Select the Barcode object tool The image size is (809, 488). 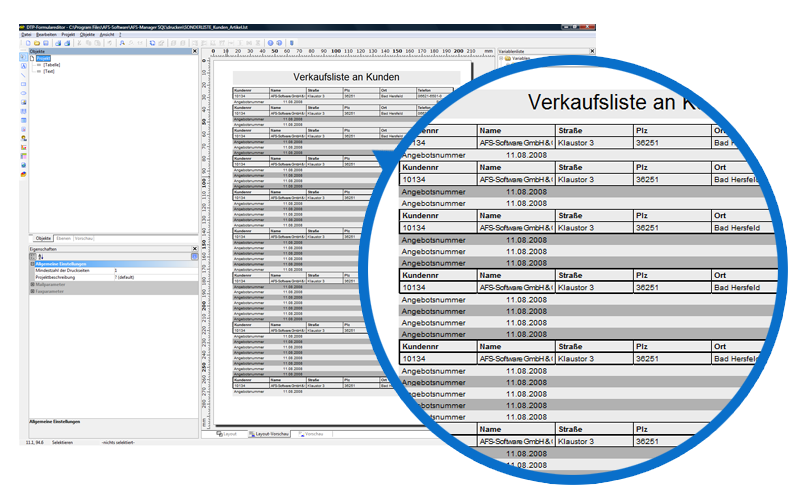pyautogui.click(x=23, y=111)
